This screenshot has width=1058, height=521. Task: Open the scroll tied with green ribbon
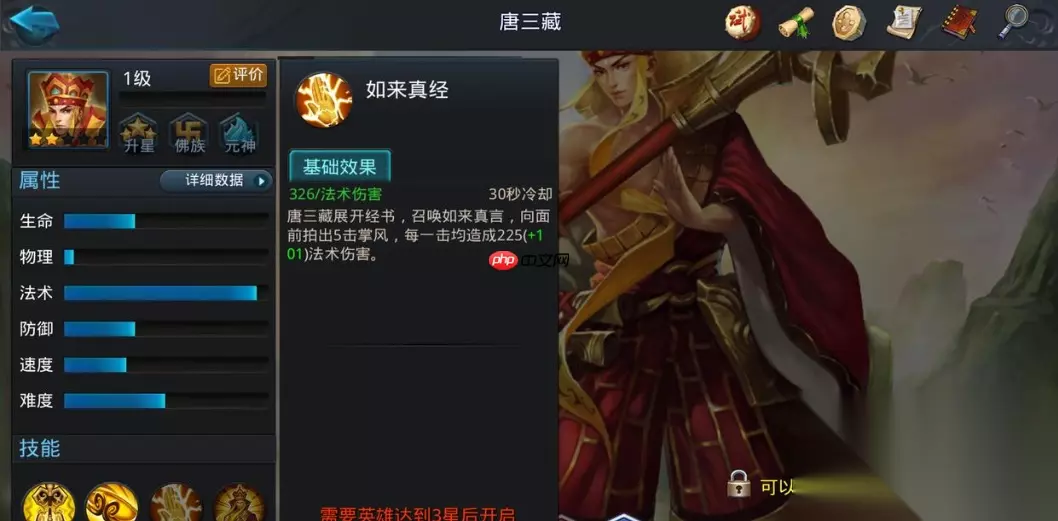pos(796,24)
